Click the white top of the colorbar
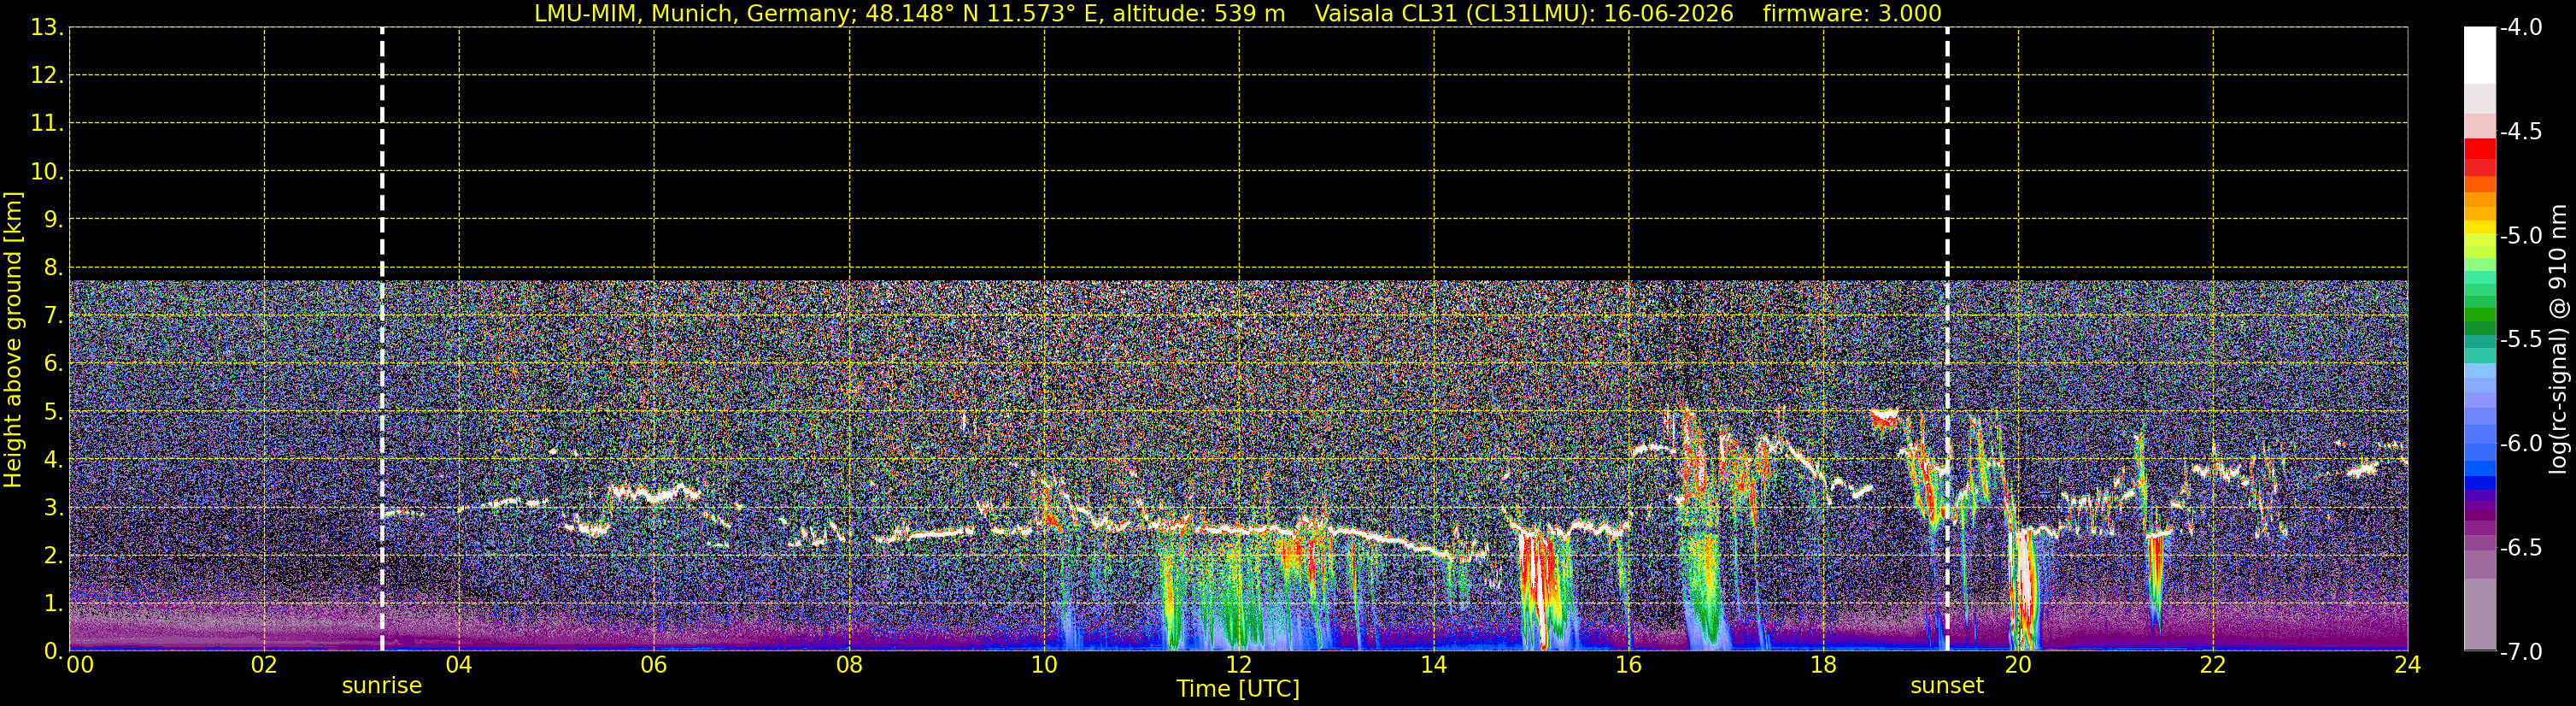The width and height of the screenshot is (2576, 706). [x=2480, y=55]
